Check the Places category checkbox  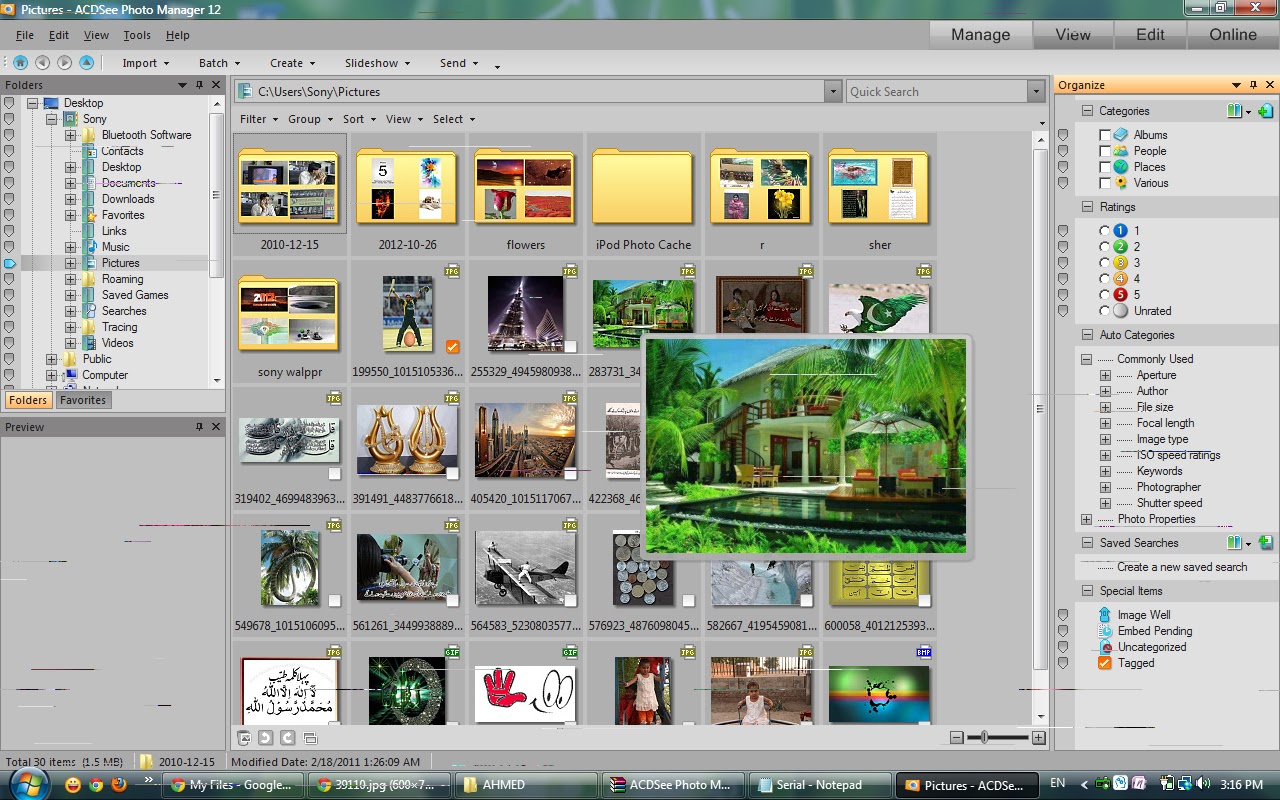click(1105, 167)
